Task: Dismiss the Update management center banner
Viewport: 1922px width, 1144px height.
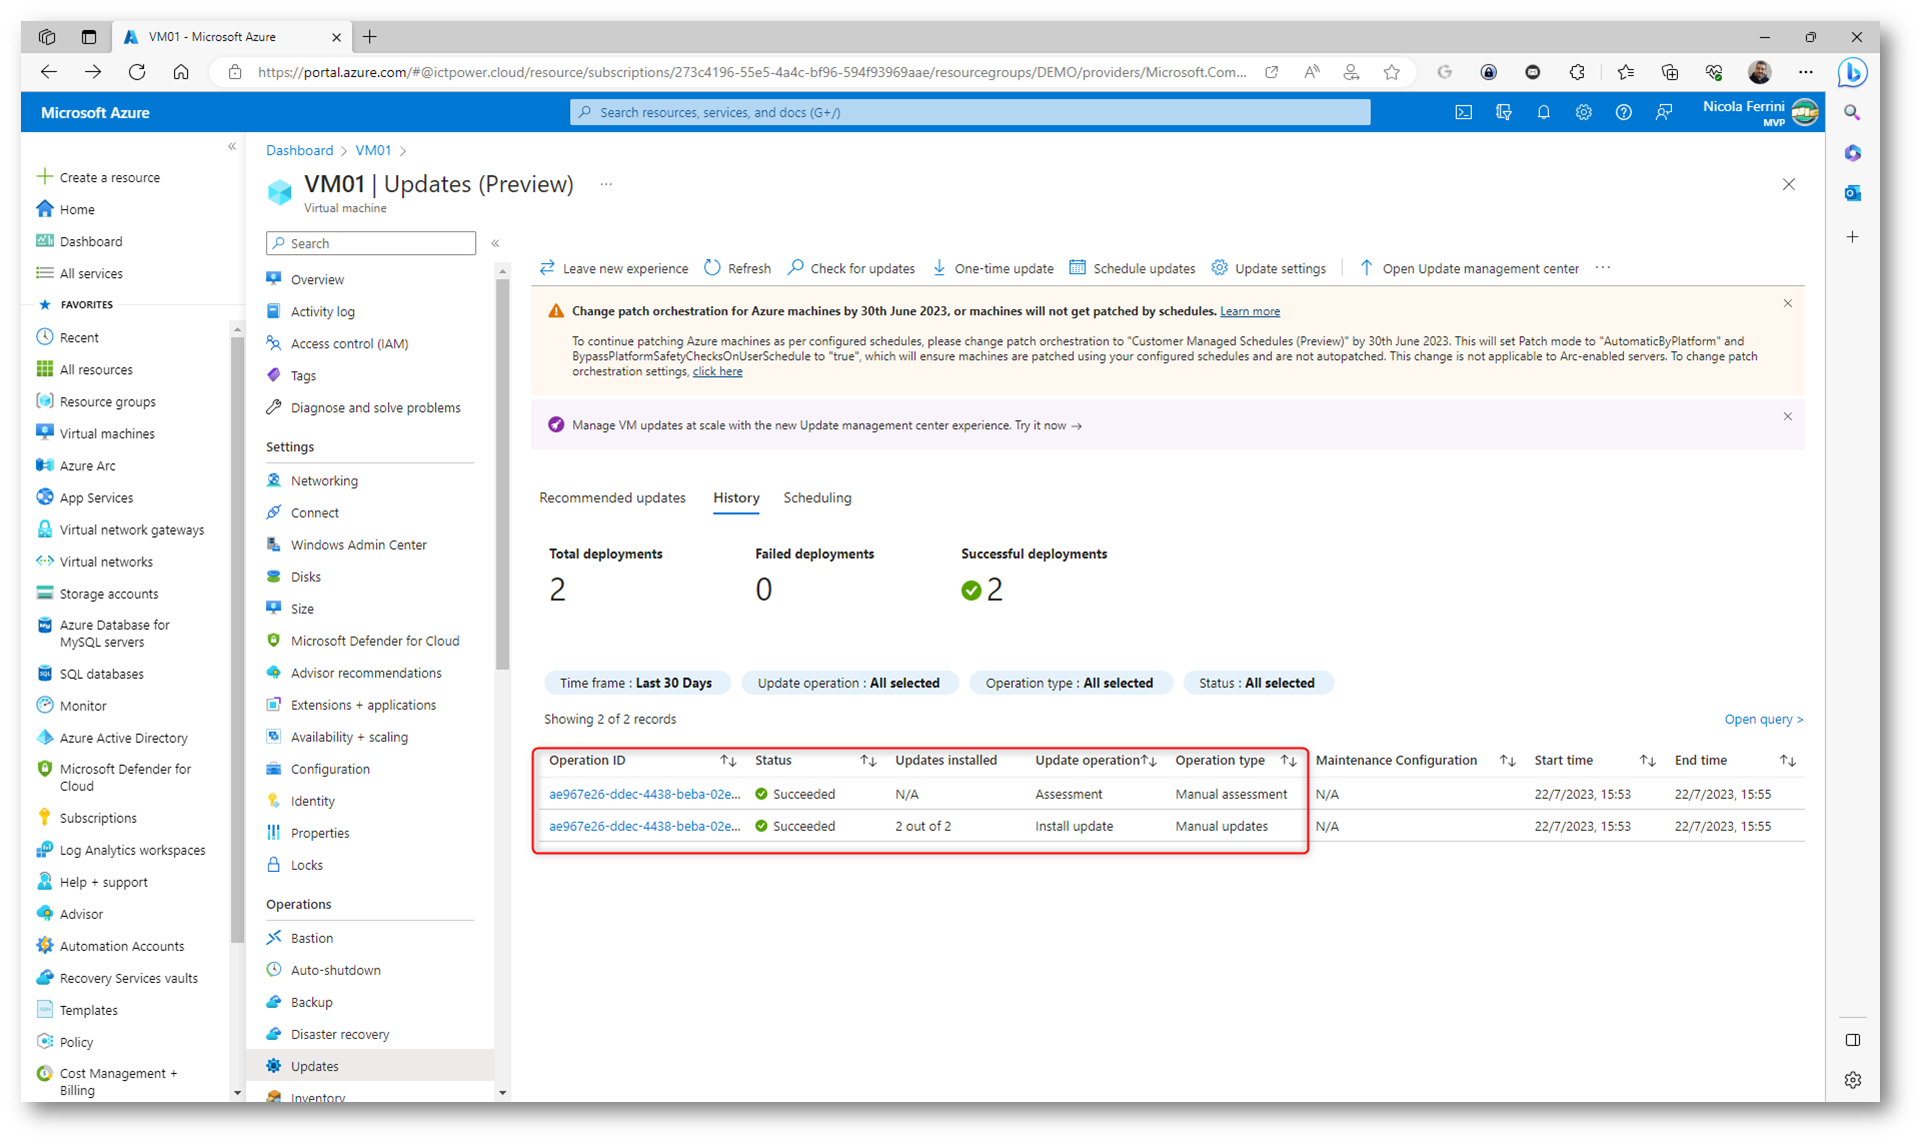Action: [1788, 416]
